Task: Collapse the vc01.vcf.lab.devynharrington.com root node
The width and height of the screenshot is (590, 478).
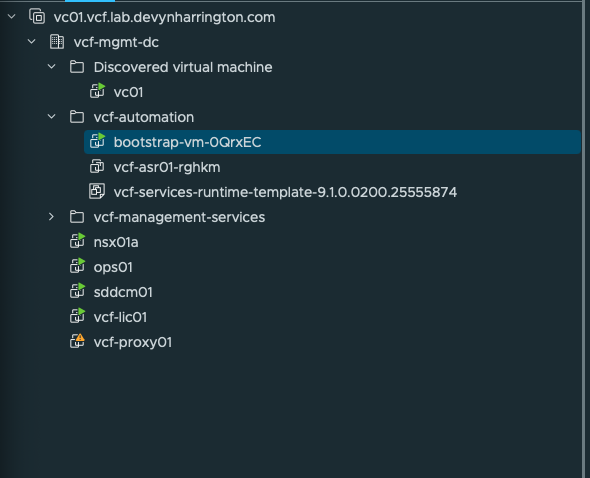Action: pyautogui.click(x=12, y=17)
